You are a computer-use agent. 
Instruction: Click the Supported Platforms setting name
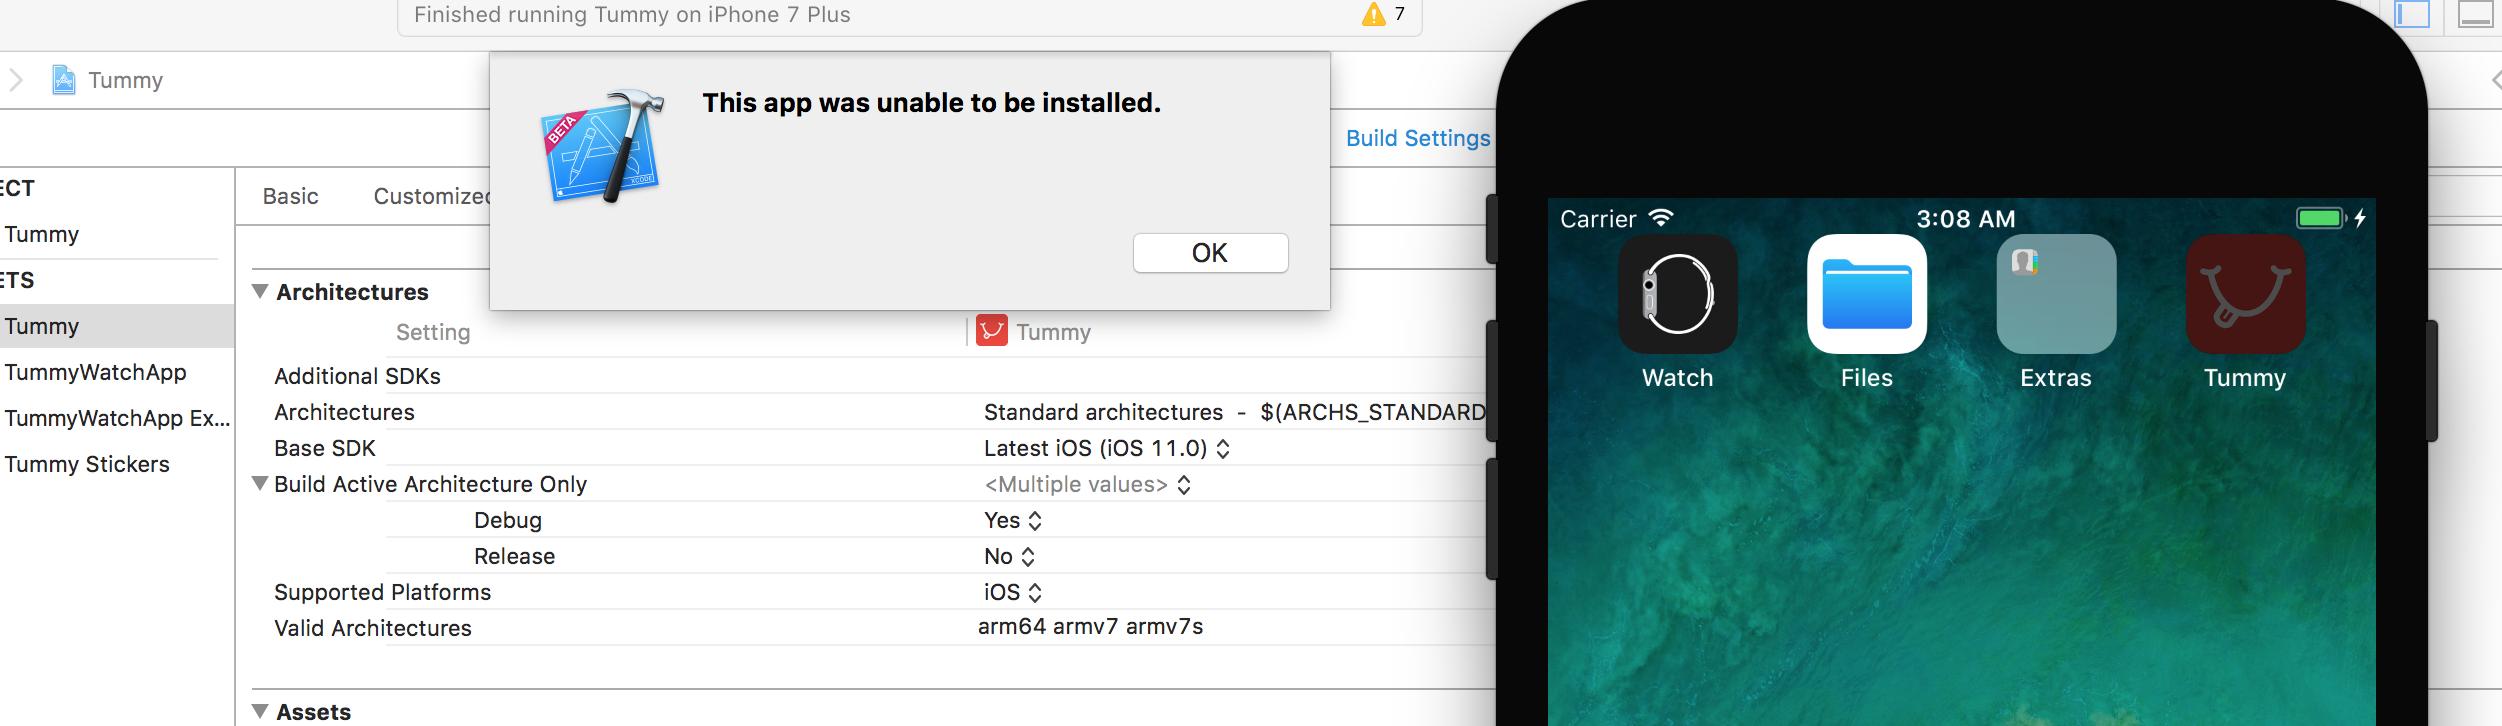pyautogui.click(x=382, y=592)
